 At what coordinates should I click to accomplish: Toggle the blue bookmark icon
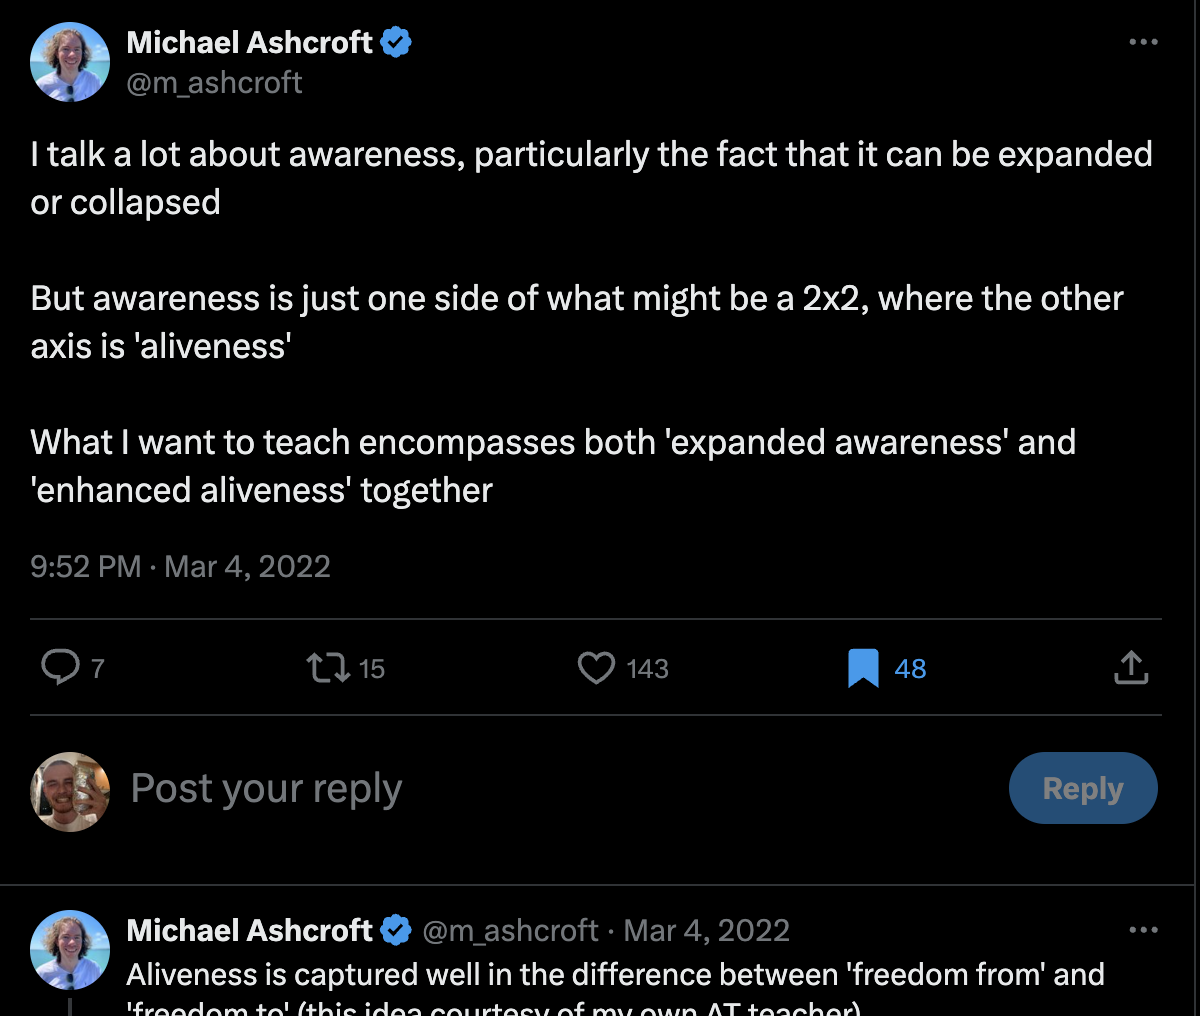coord(863,667)
